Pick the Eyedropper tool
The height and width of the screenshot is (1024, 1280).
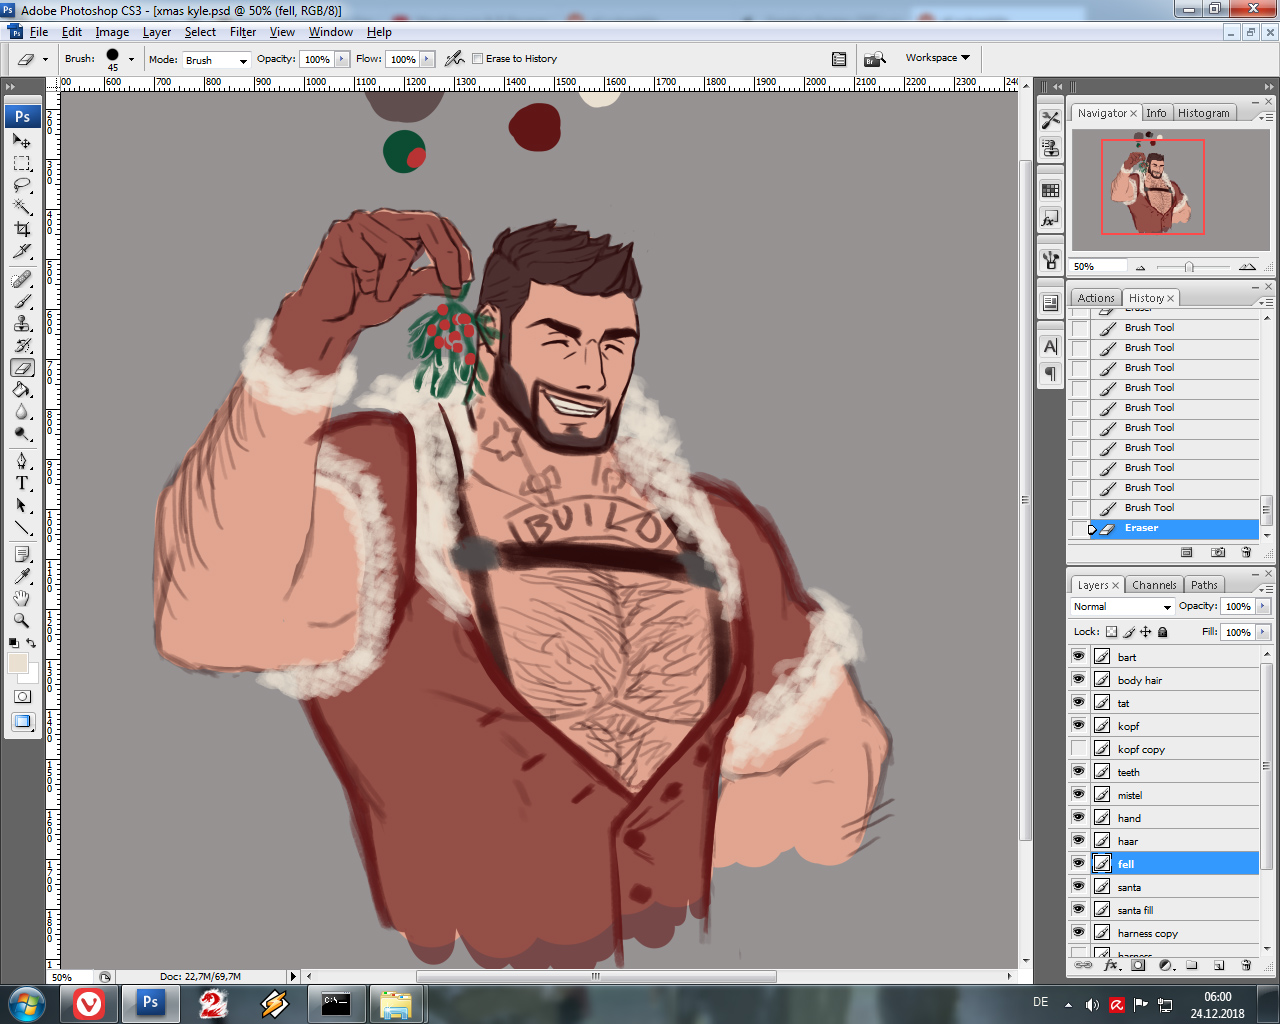tap(22, 576)
